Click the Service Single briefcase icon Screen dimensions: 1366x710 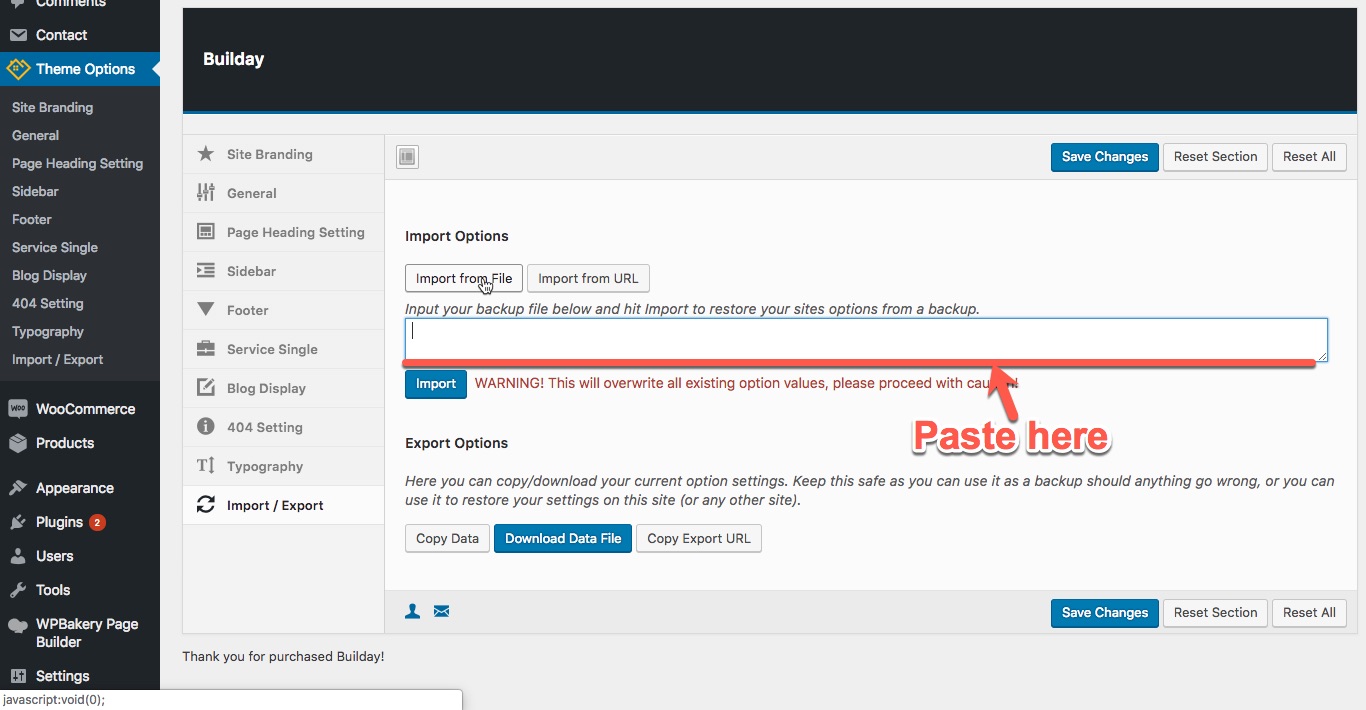[x=206, y=349]
